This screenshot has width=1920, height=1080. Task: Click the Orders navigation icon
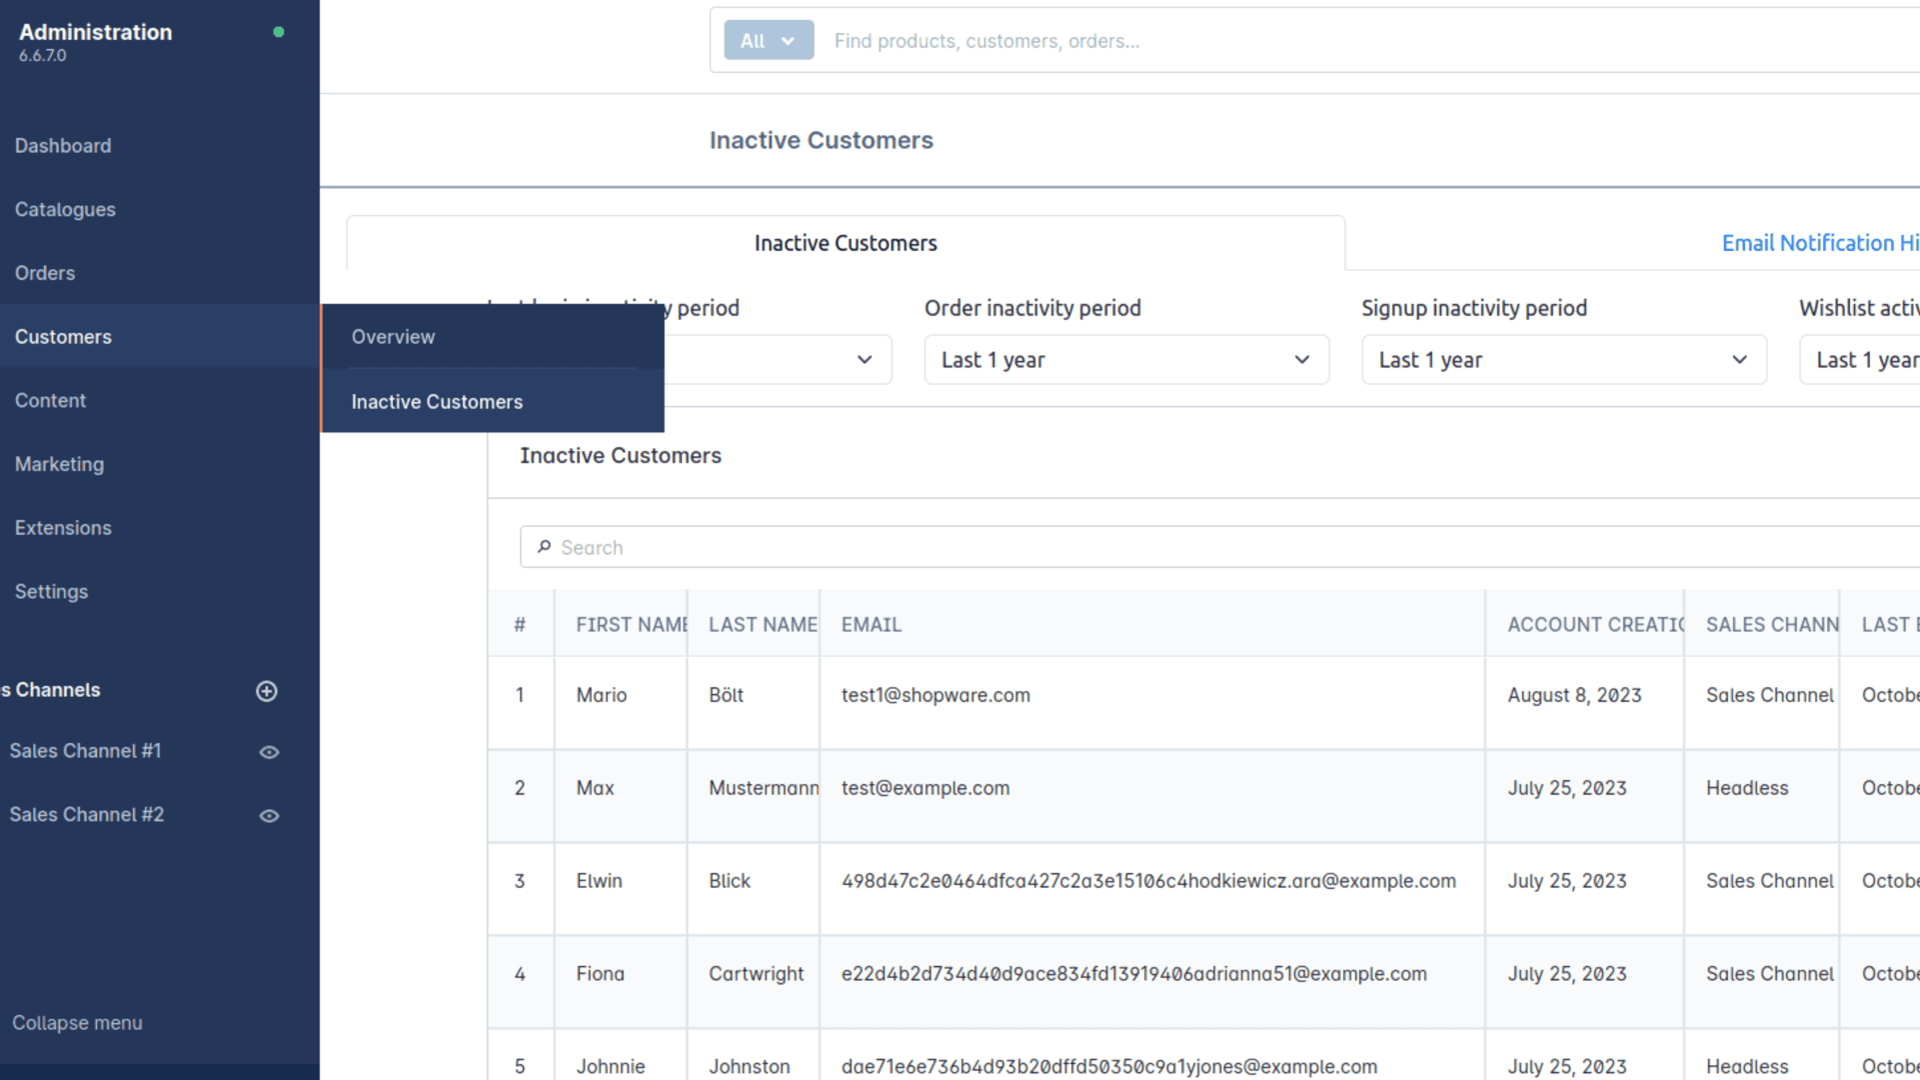pyautogui.click(x=46, y=273)
